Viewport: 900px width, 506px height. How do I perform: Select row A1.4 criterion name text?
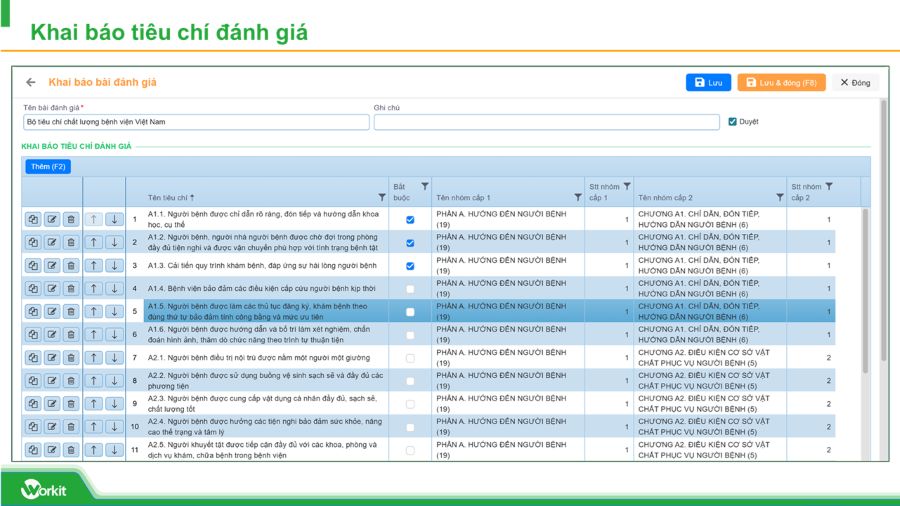click(261, 288)
